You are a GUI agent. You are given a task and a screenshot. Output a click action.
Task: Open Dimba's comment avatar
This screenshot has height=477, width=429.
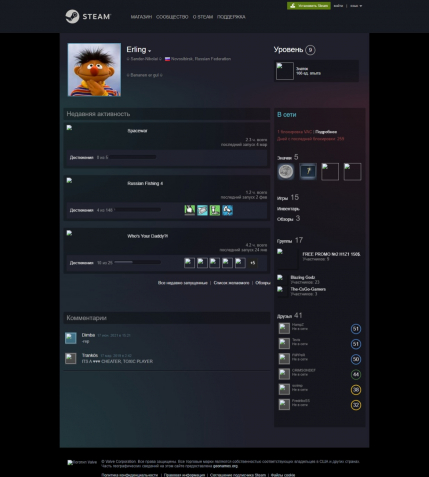71,338
